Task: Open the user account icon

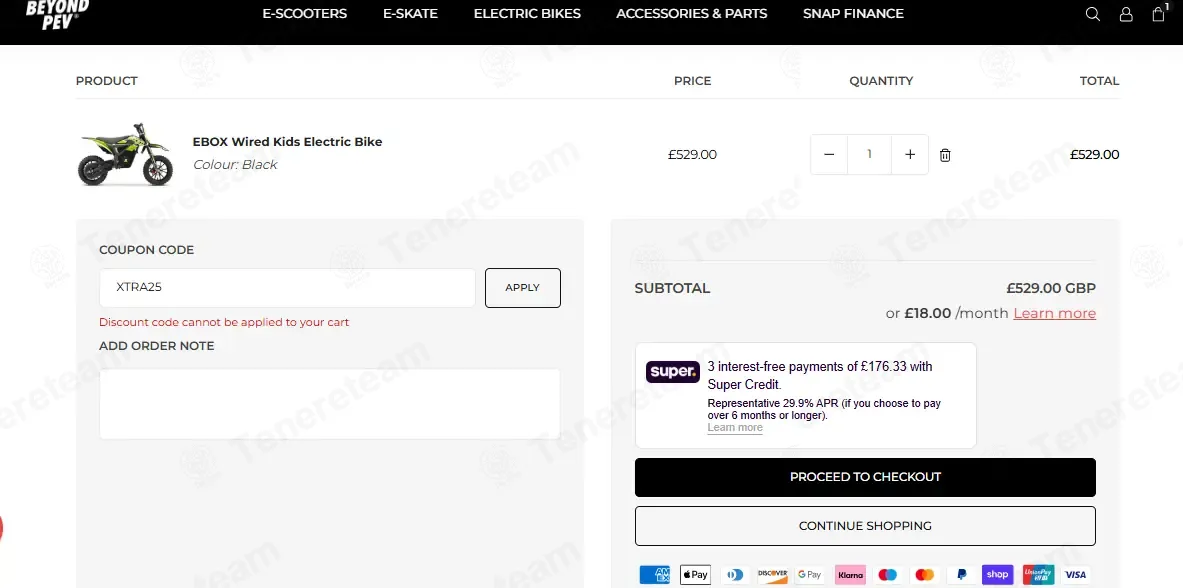Action: (x=1126, y=14)
